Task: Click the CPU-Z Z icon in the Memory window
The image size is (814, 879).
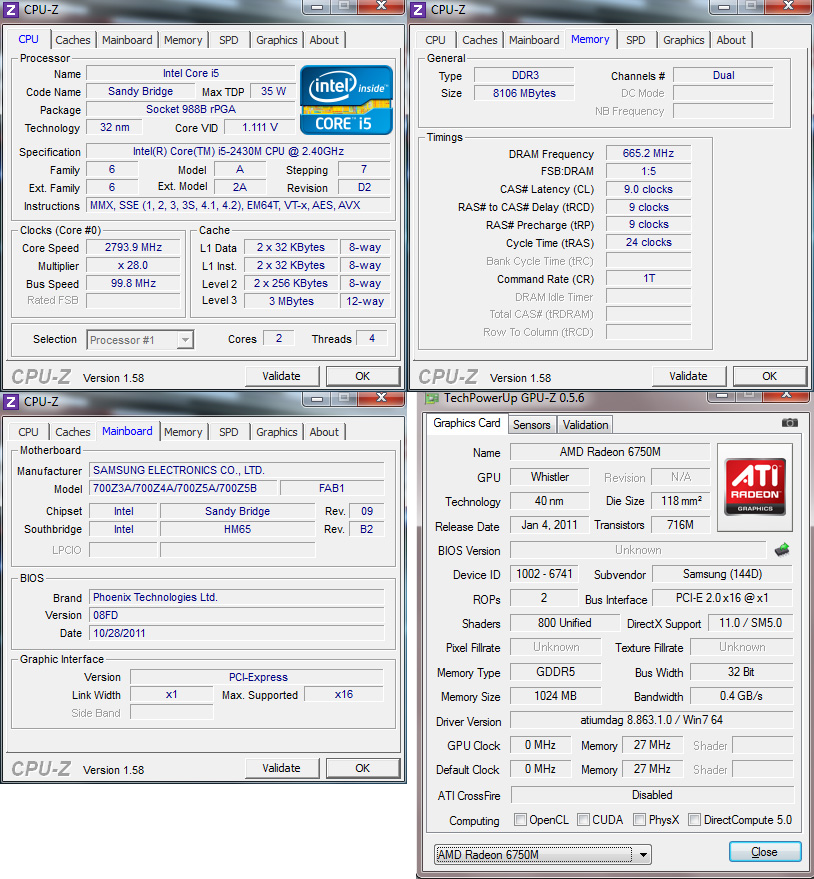Action: [x=418, y=10]
